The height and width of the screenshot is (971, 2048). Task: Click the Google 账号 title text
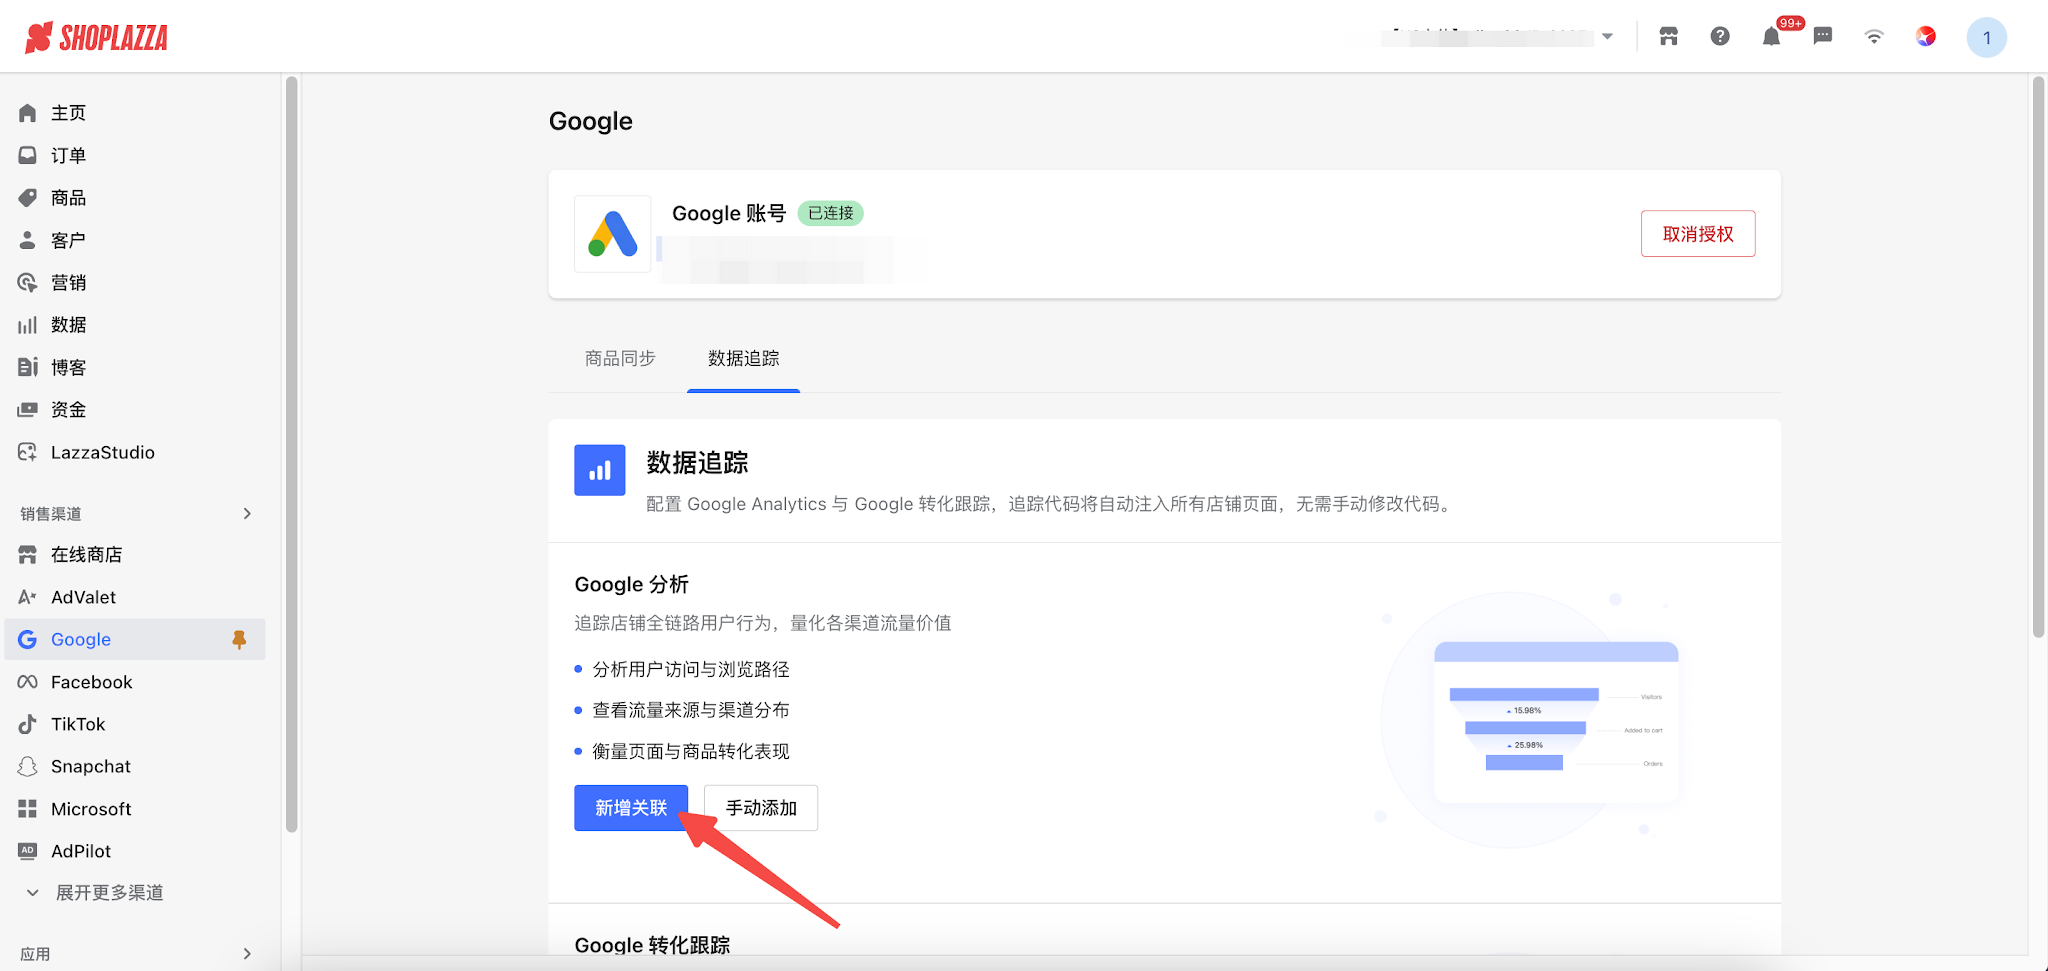[x=729, y=213]
